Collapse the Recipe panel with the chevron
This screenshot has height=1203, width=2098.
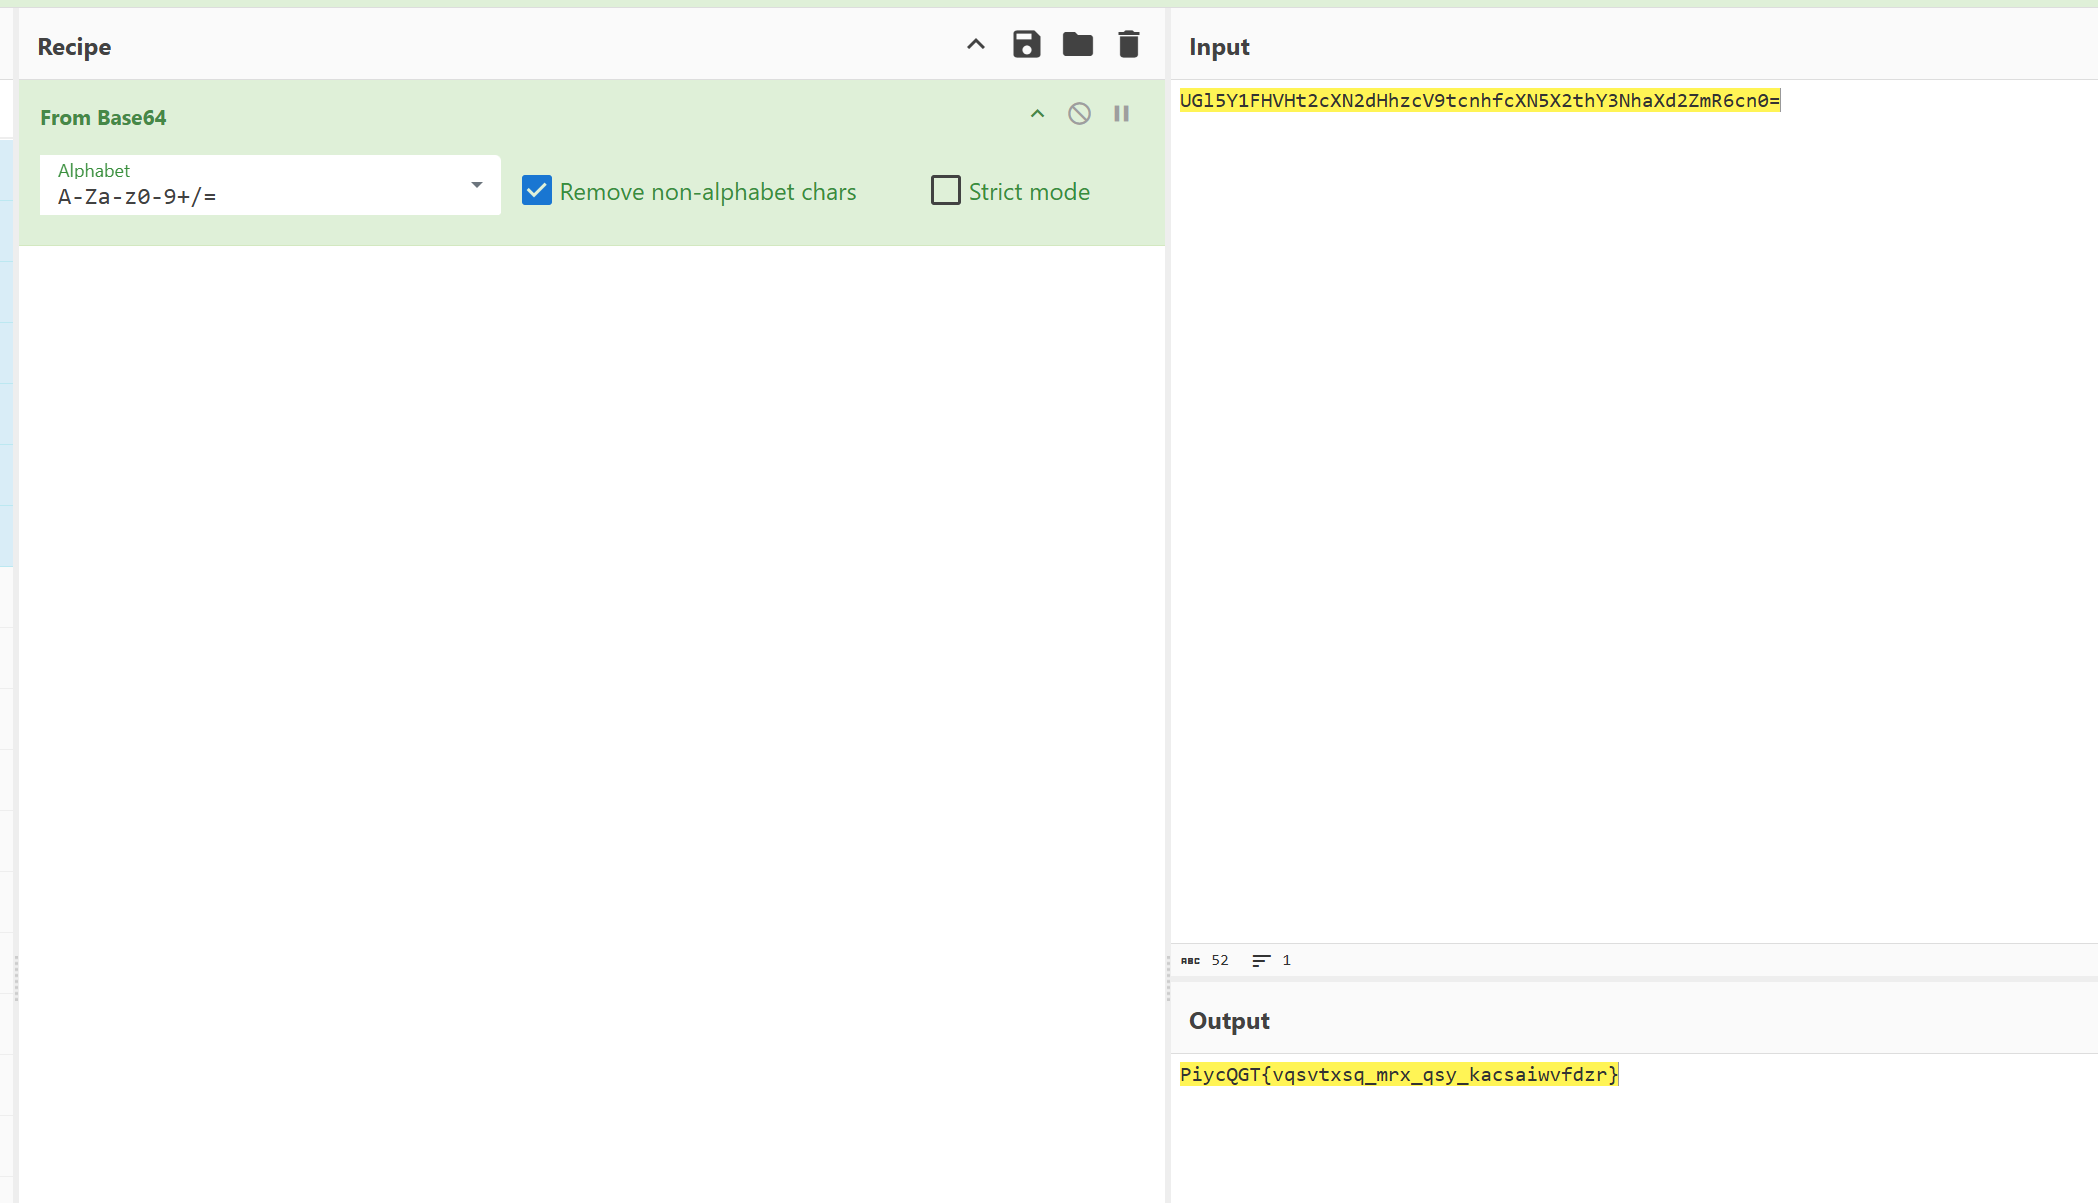975,44
